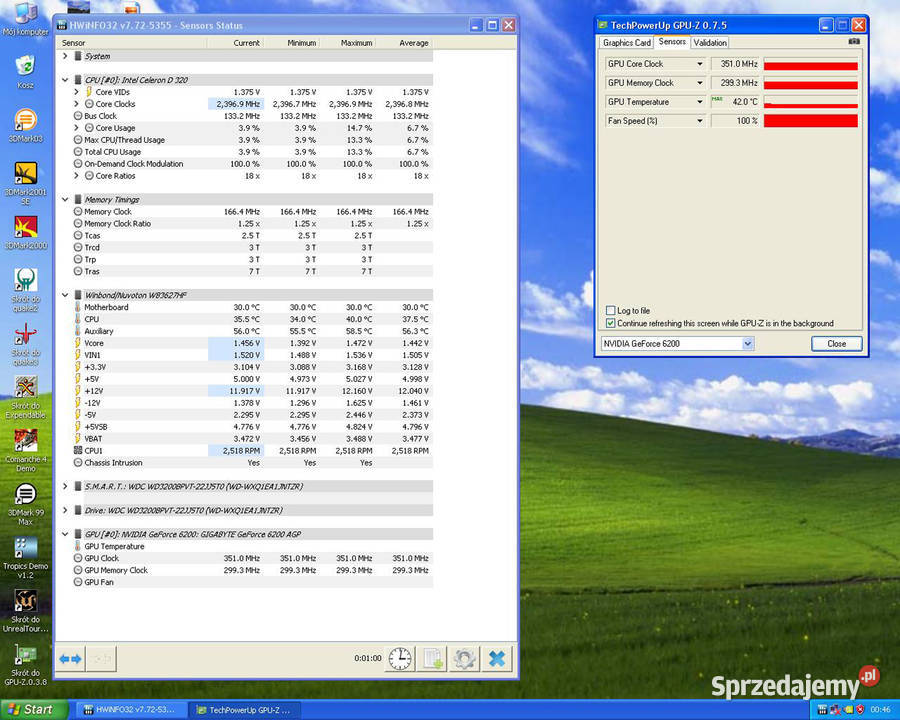Click the Close button in GPU-Z
The image size is (900, 720).
click(x=836, y=343)
